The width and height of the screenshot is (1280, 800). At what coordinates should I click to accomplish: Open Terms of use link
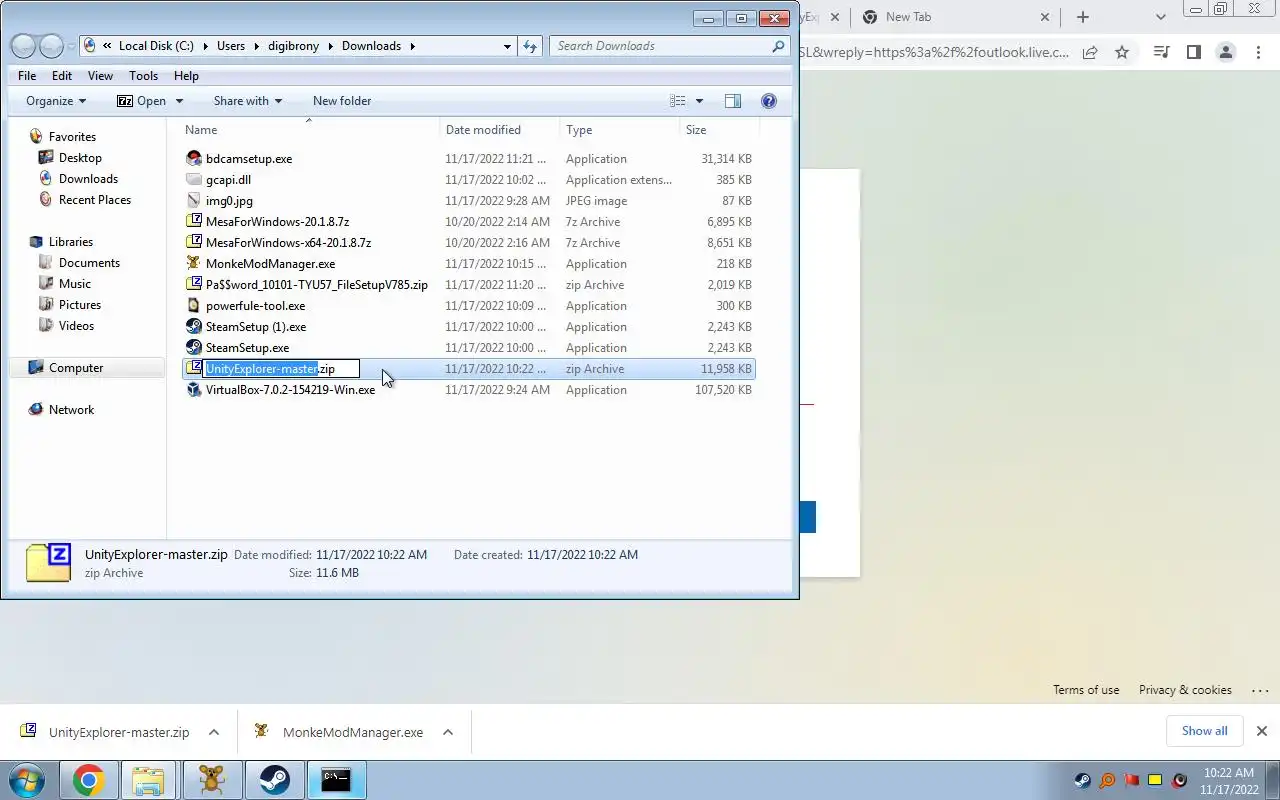click(x=1086, y=690)
